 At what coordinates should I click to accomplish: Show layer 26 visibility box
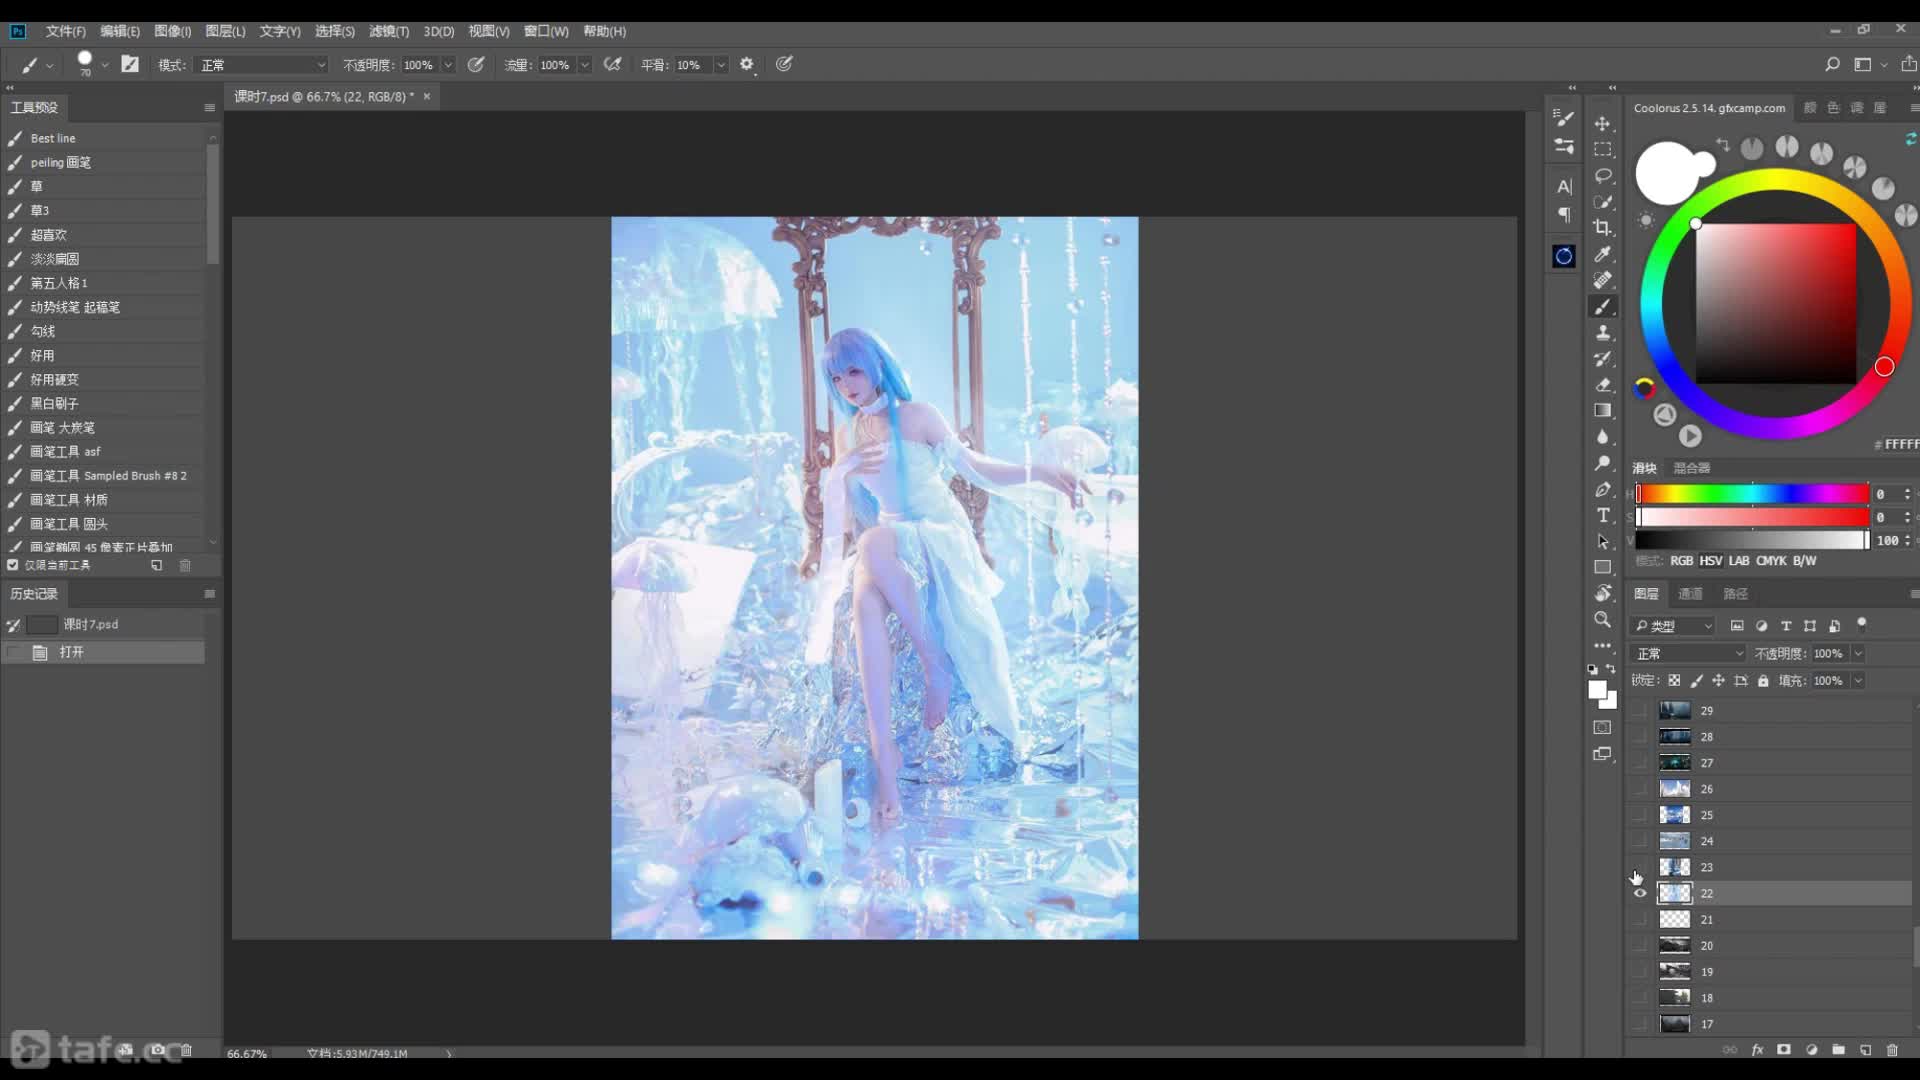pos(1640,789)
